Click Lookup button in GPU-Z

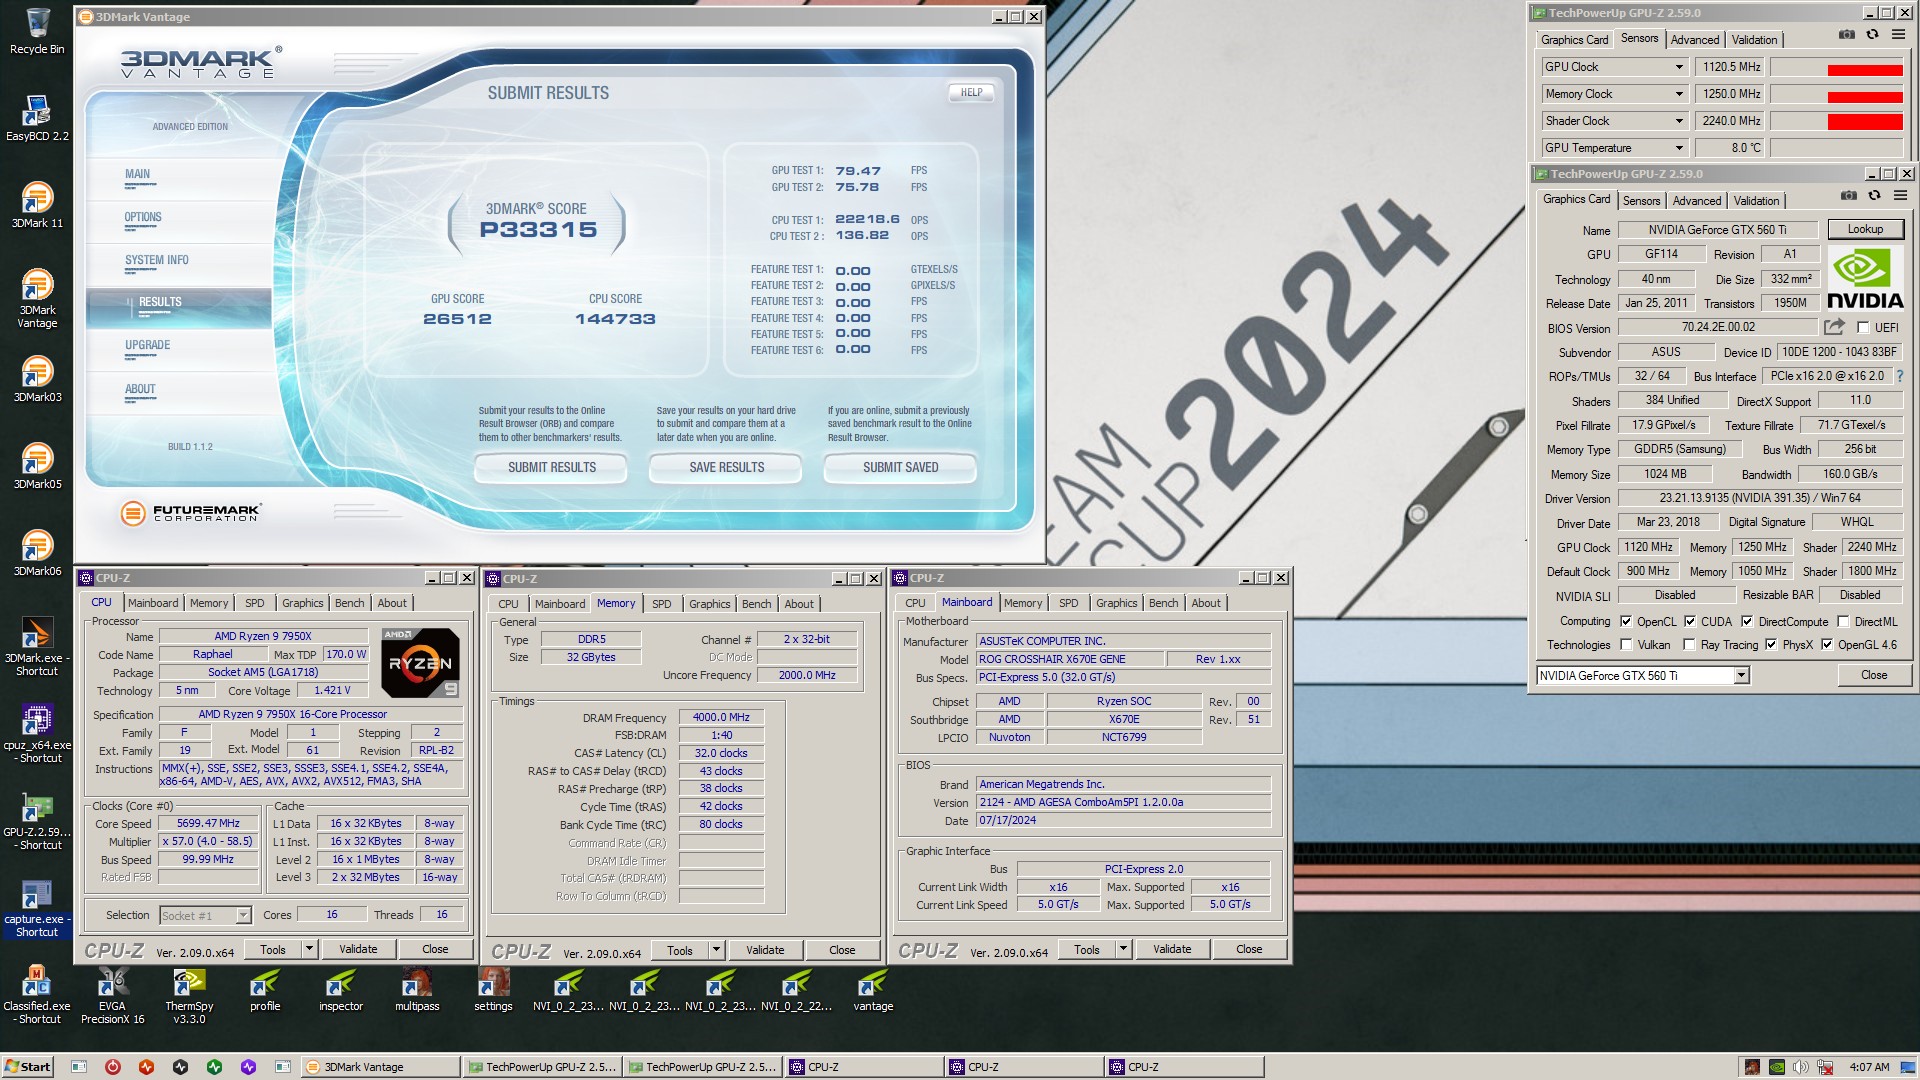(1865, 229)
